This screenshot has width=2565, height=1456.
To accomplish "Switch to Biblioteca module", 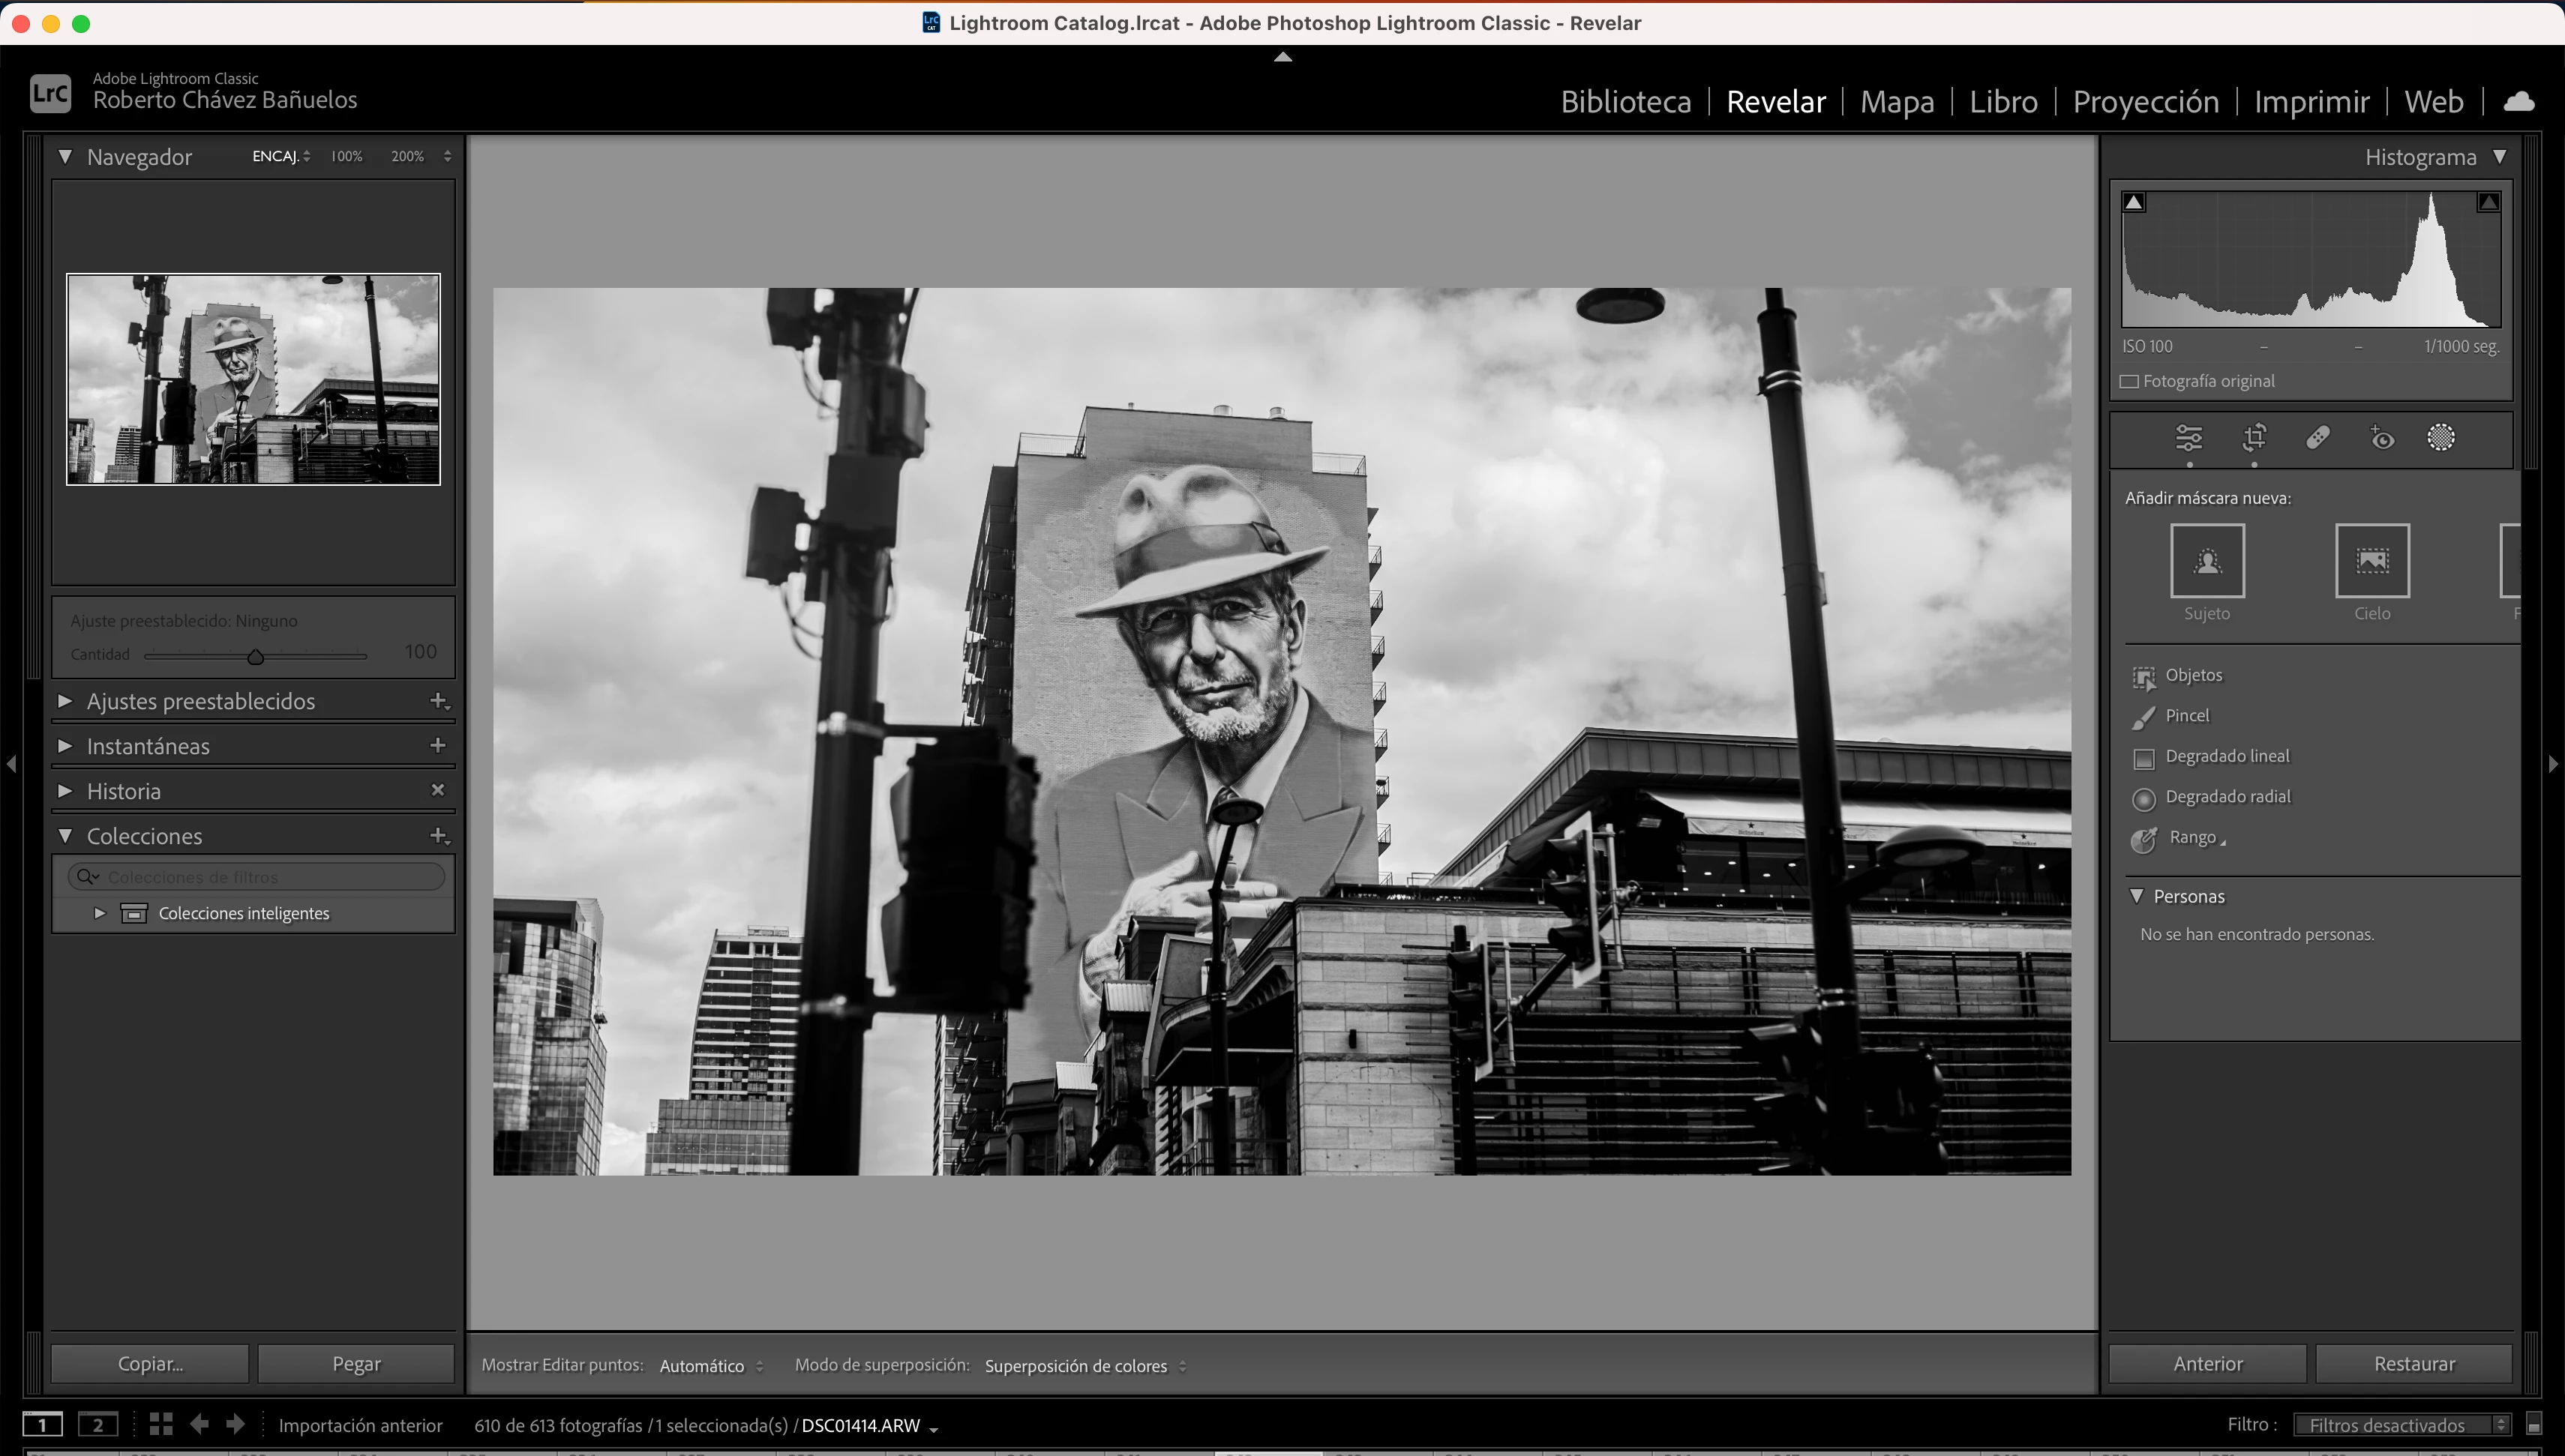I will pyautogui.click(x=1625, y=101).
